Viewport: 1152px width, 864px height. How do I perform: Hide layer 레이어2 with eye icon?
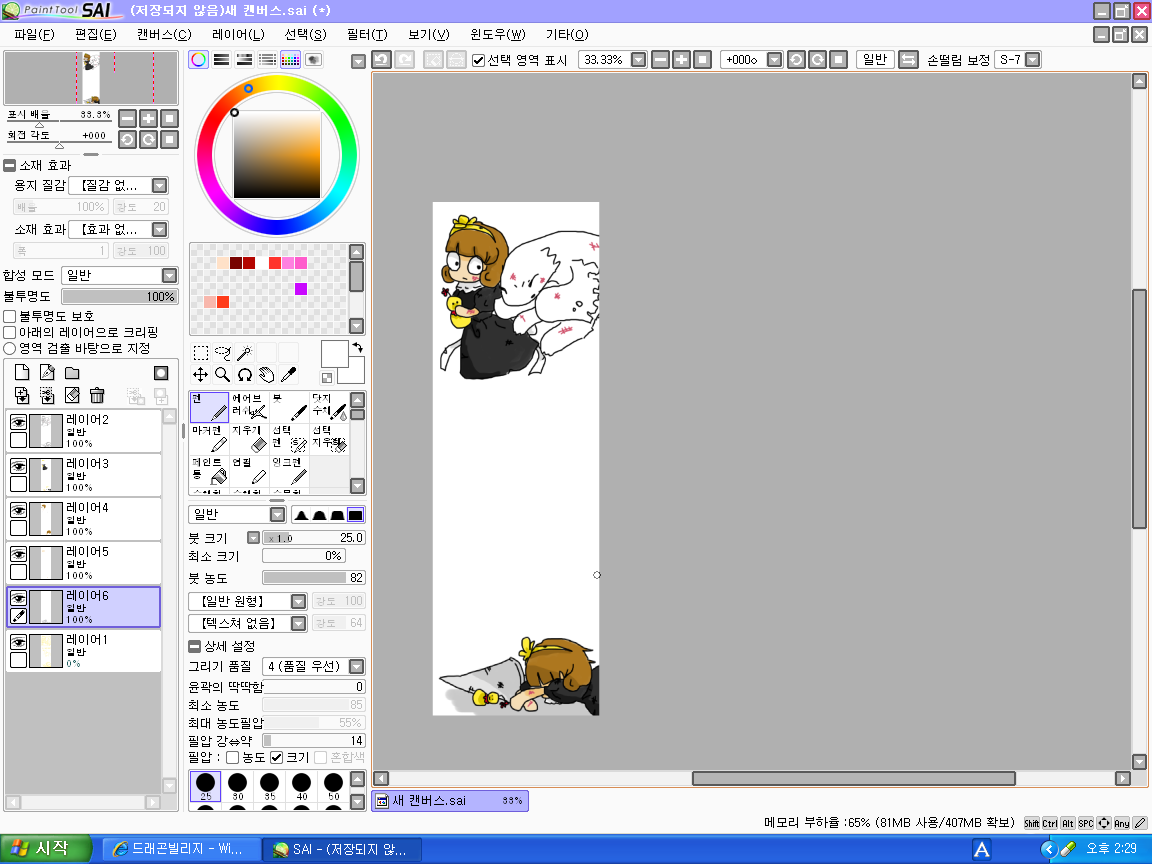coord(18,422)
